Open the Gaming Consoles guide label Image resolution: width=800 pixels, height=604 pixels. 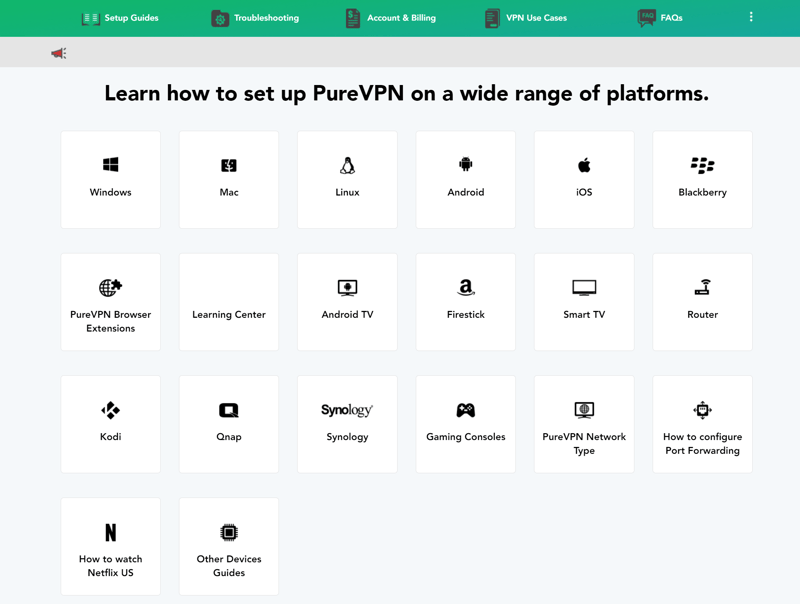(466, 437)
